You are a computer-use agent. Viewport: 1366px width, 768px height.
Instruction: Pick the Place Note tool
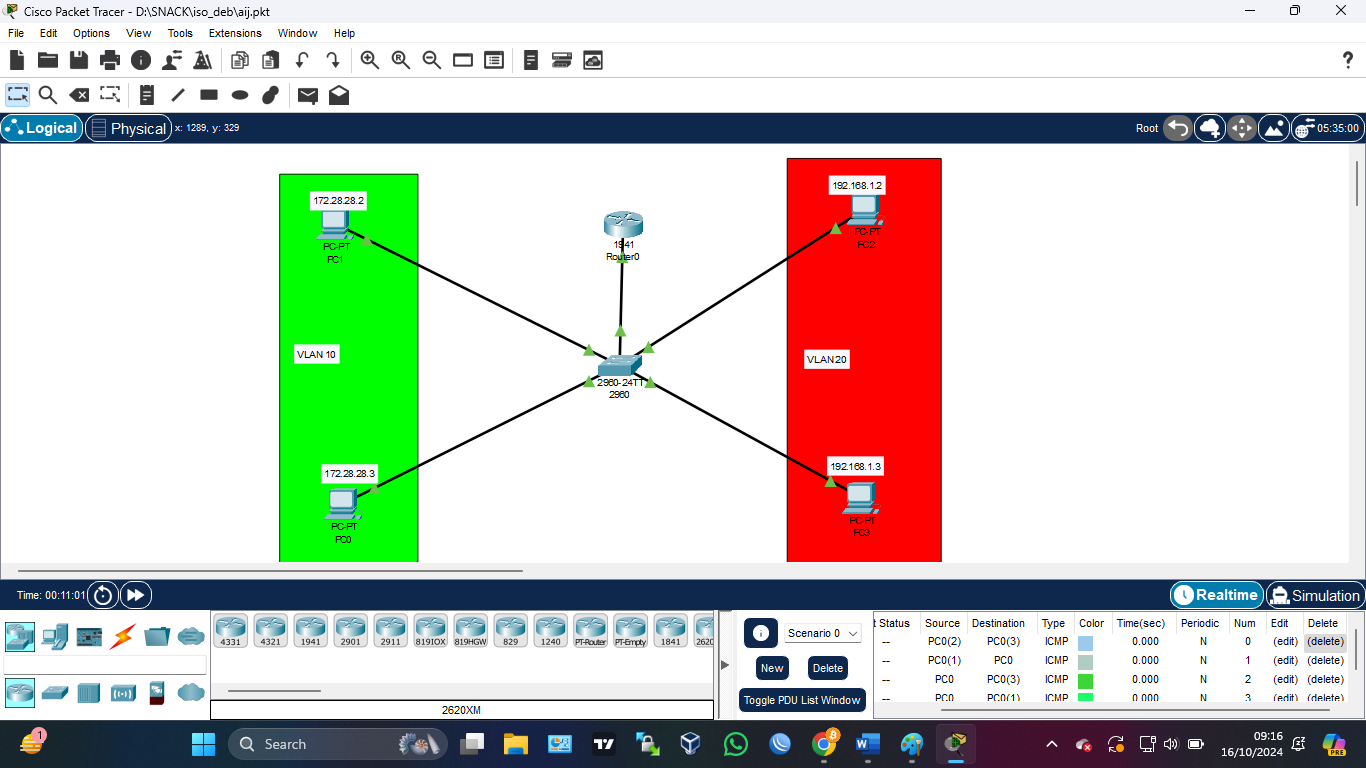pos(147,95)
